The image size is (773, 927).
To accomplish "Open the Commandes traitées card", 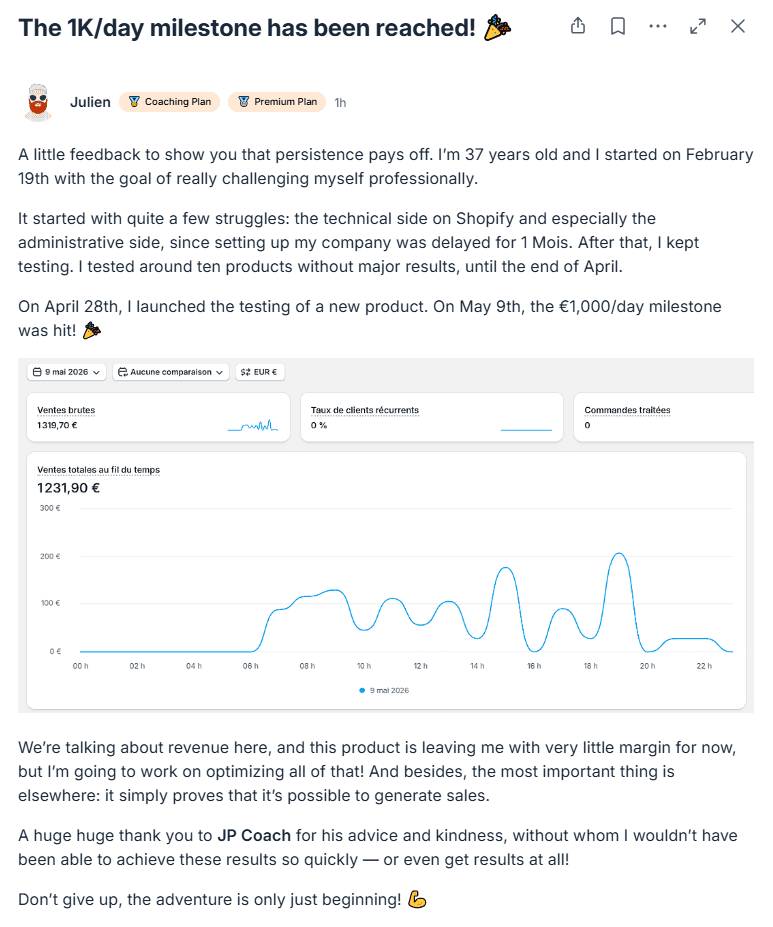I will pyautogui.click(x=664, y=417).
